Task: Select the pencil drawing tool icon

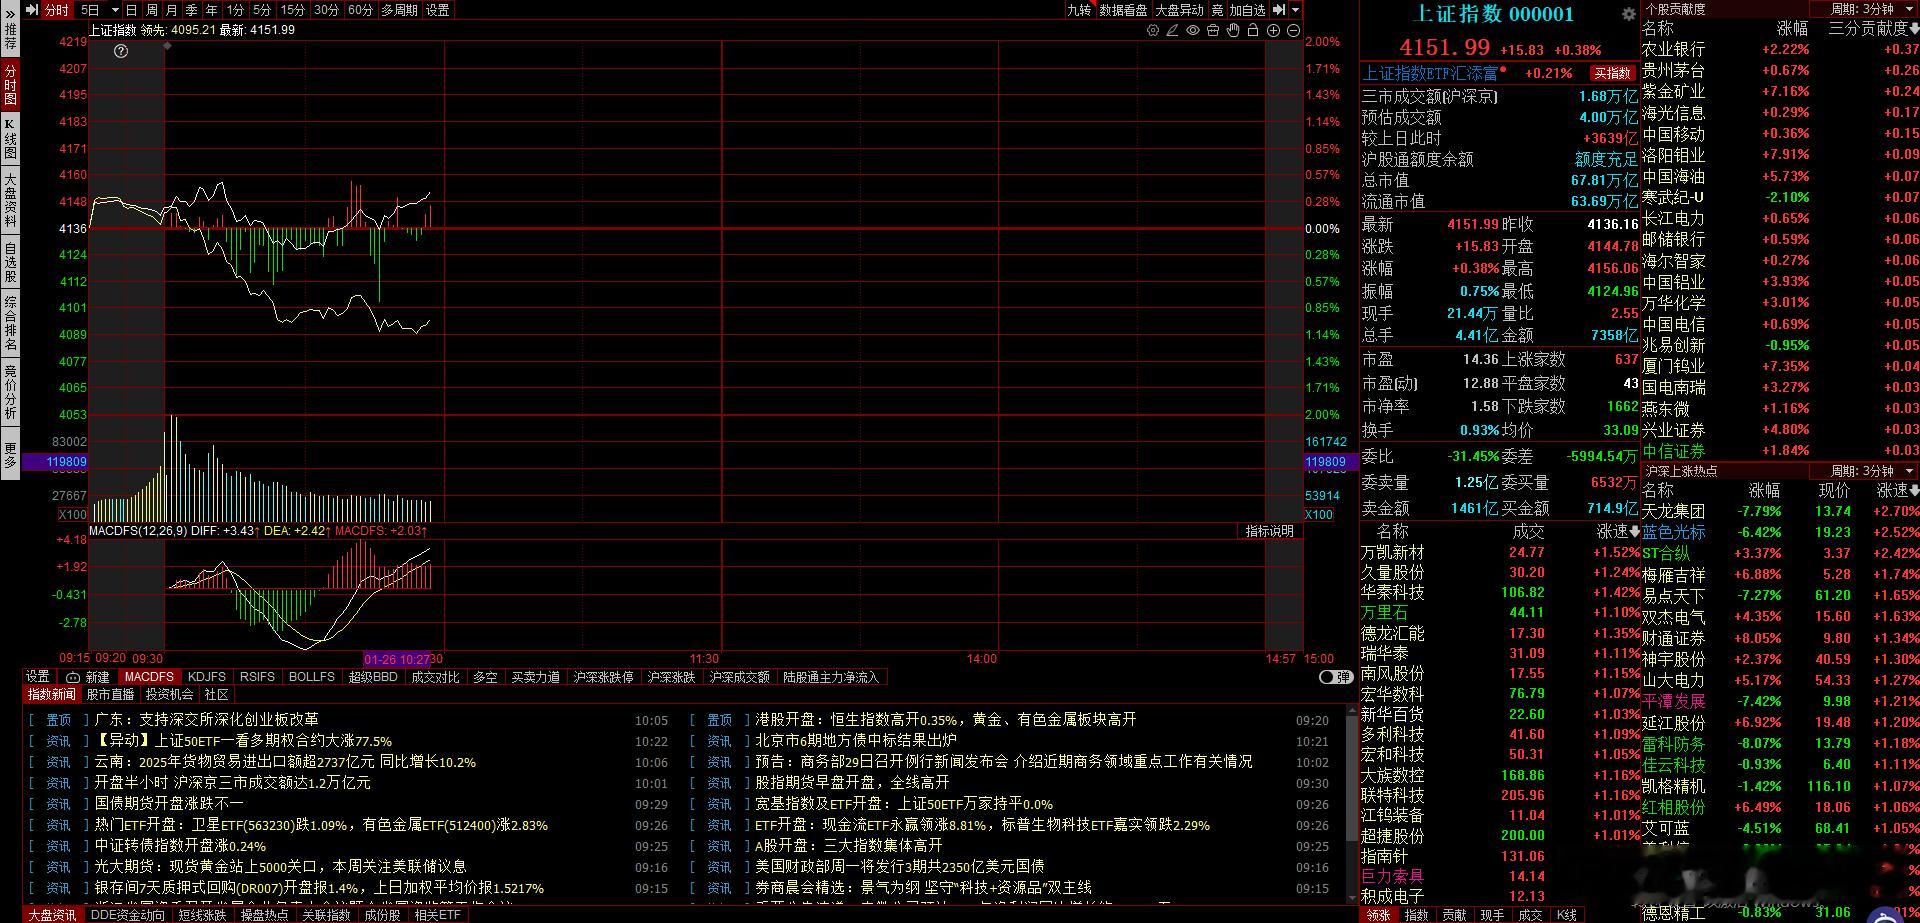Action: click(1173, 31)
